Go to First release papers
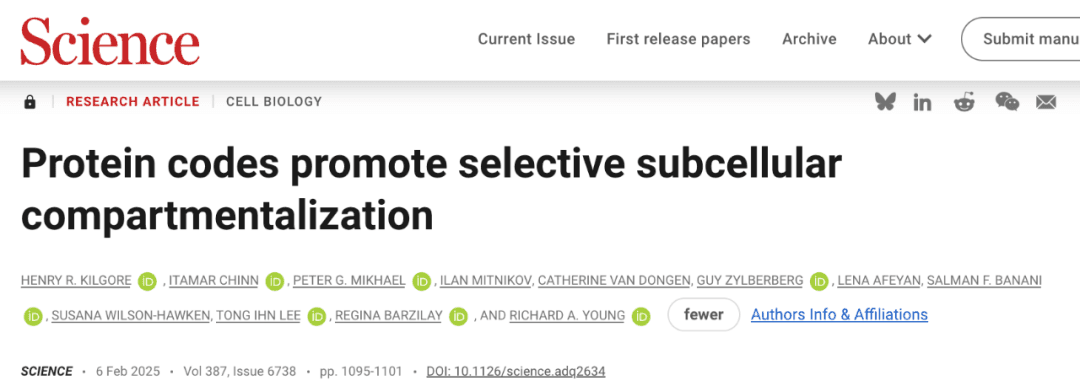 [x=678, y=39]
